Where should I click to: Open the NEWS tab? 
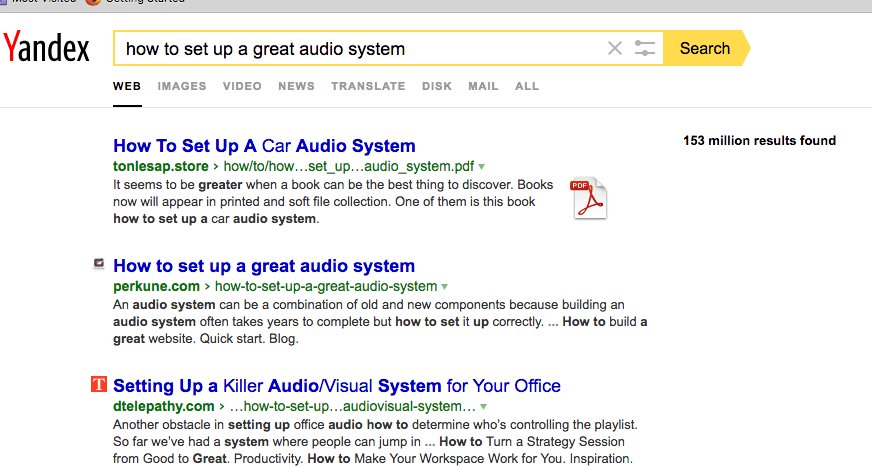click(x=296, y=86)
